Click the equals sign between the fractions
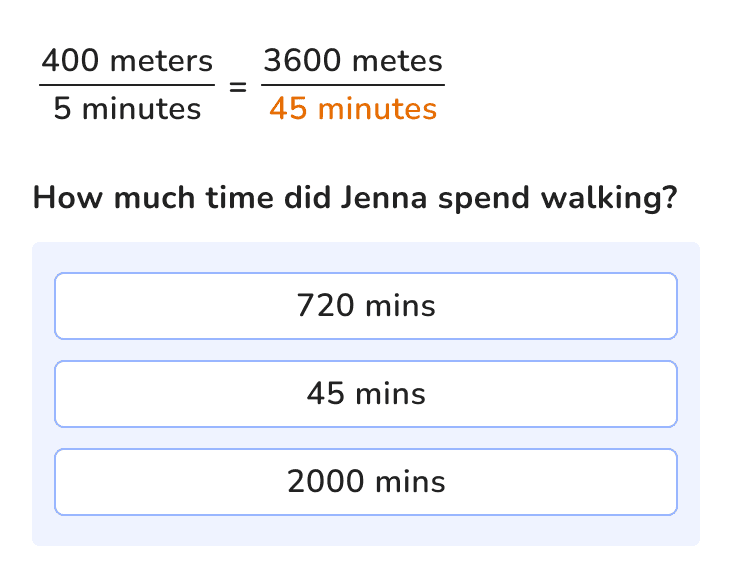 (x=238, y=86)
